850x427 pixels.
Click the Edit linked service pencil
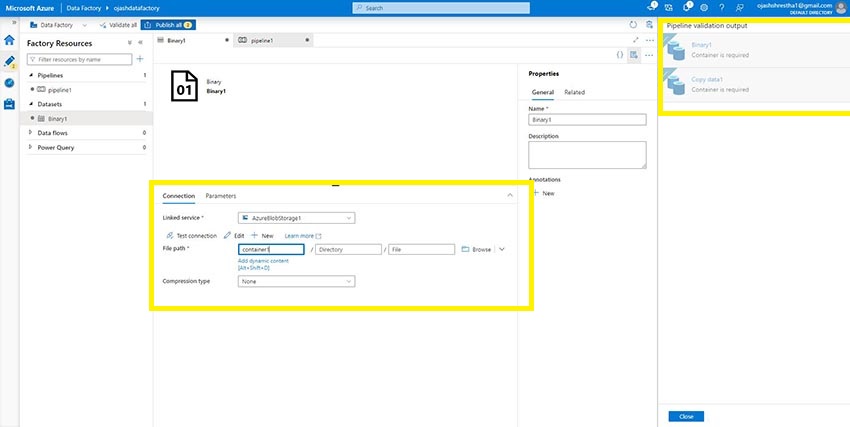[227, 236]
